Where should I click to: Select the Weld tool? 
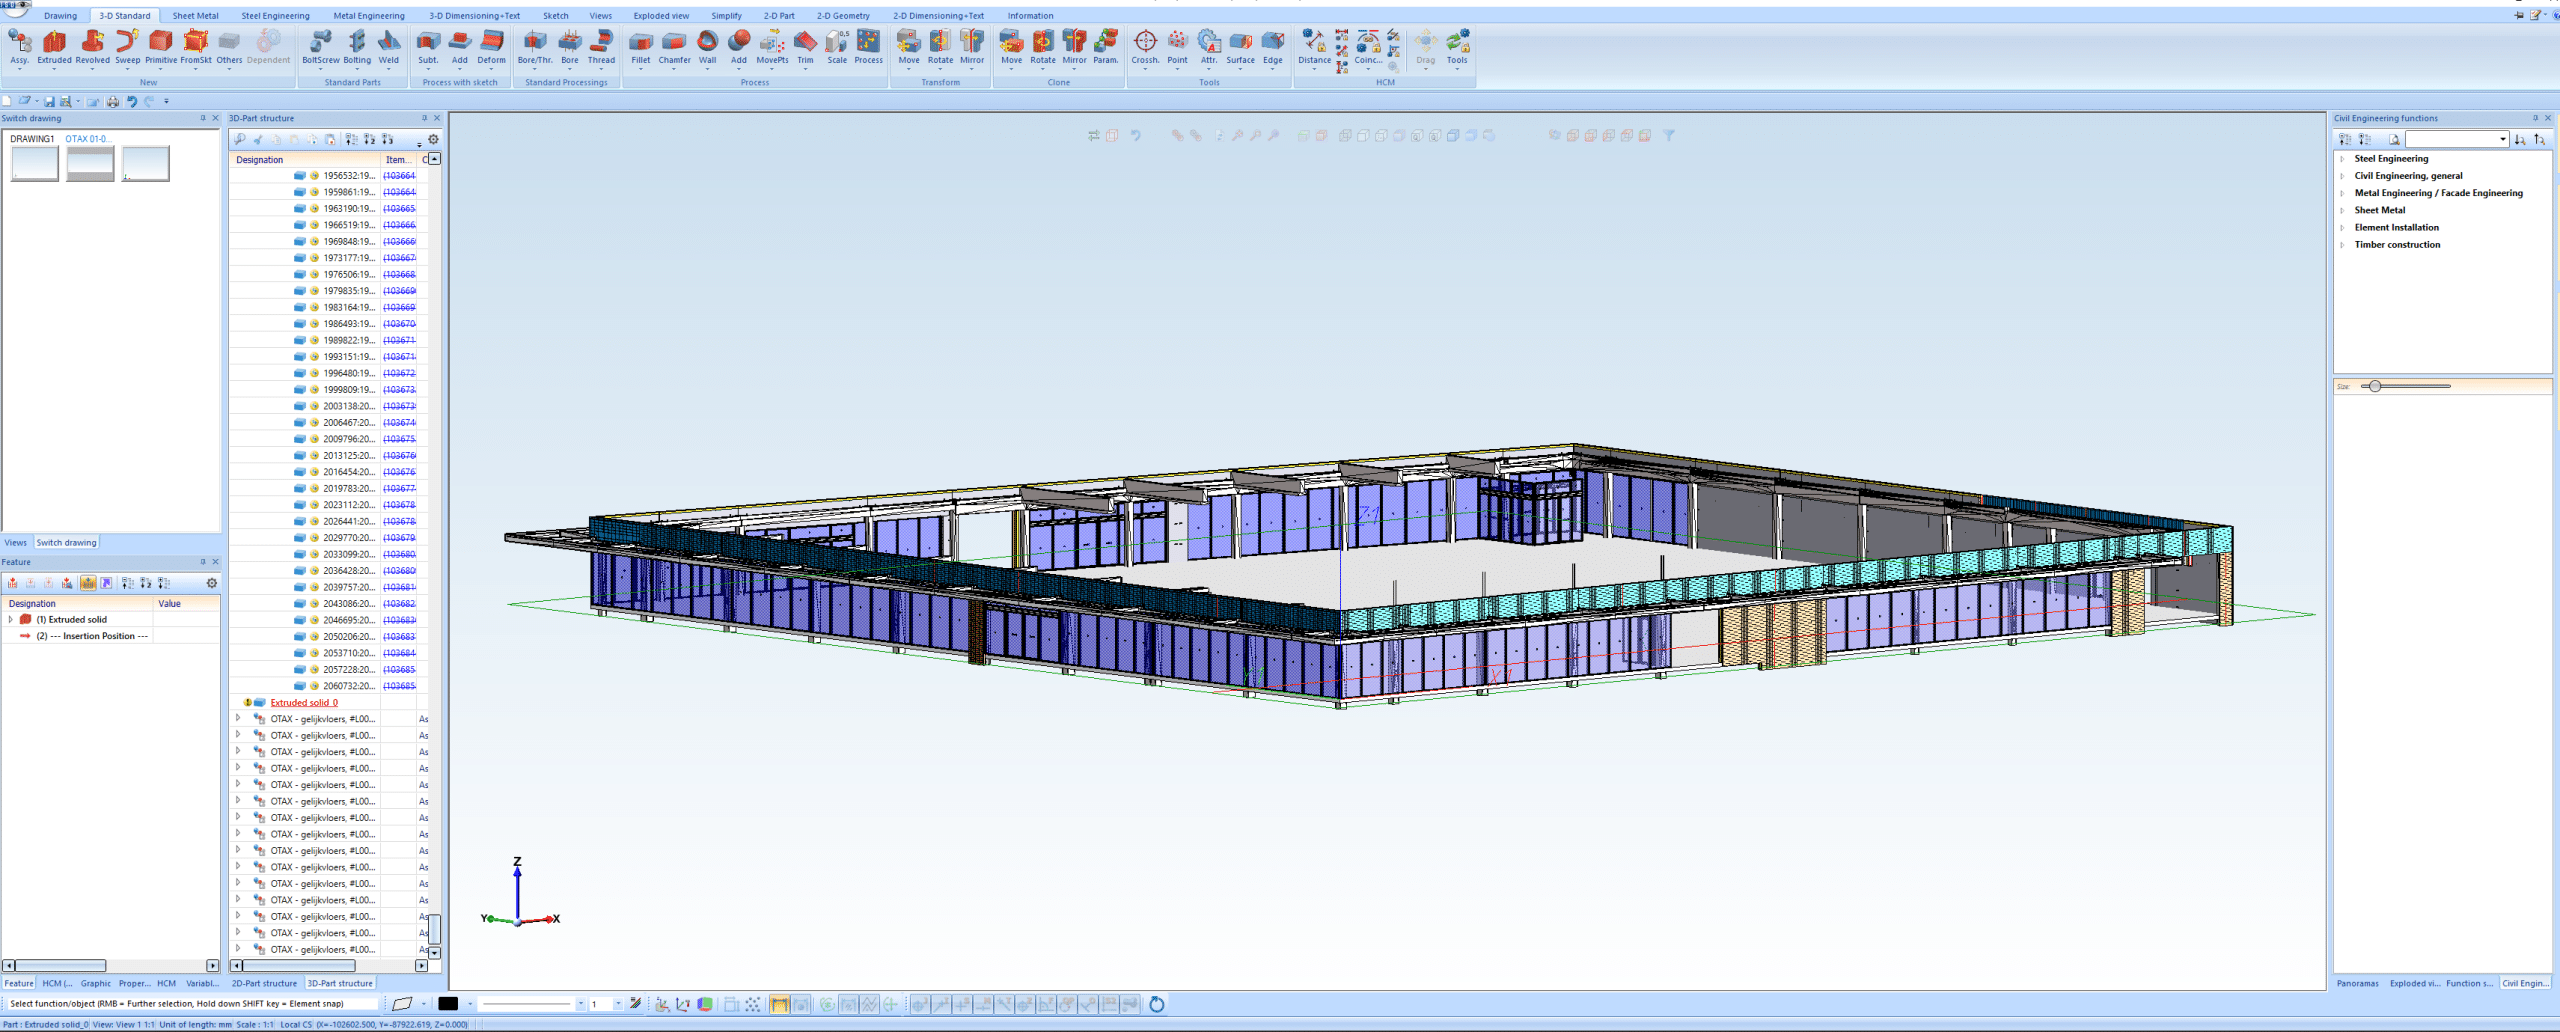point(389,46)
